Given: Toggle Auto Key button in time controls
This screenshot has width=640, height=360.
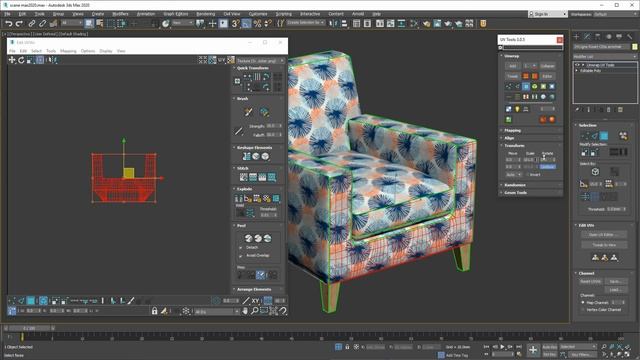Looking at the screenshot, I should [x=549, y=347].
